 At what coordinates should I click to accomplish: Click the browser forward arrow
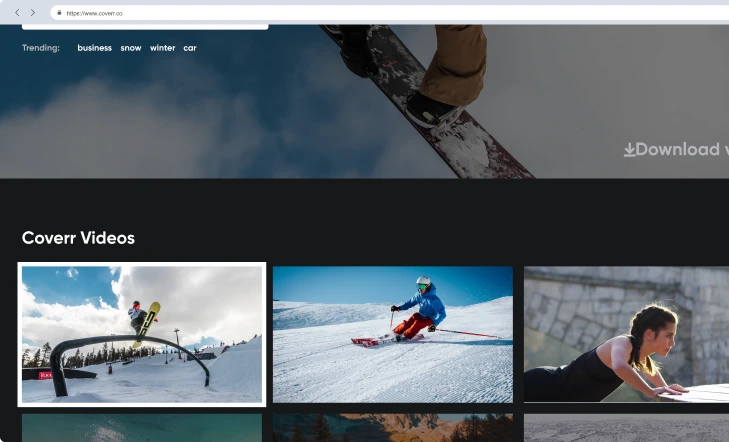[x=33, y=13]
